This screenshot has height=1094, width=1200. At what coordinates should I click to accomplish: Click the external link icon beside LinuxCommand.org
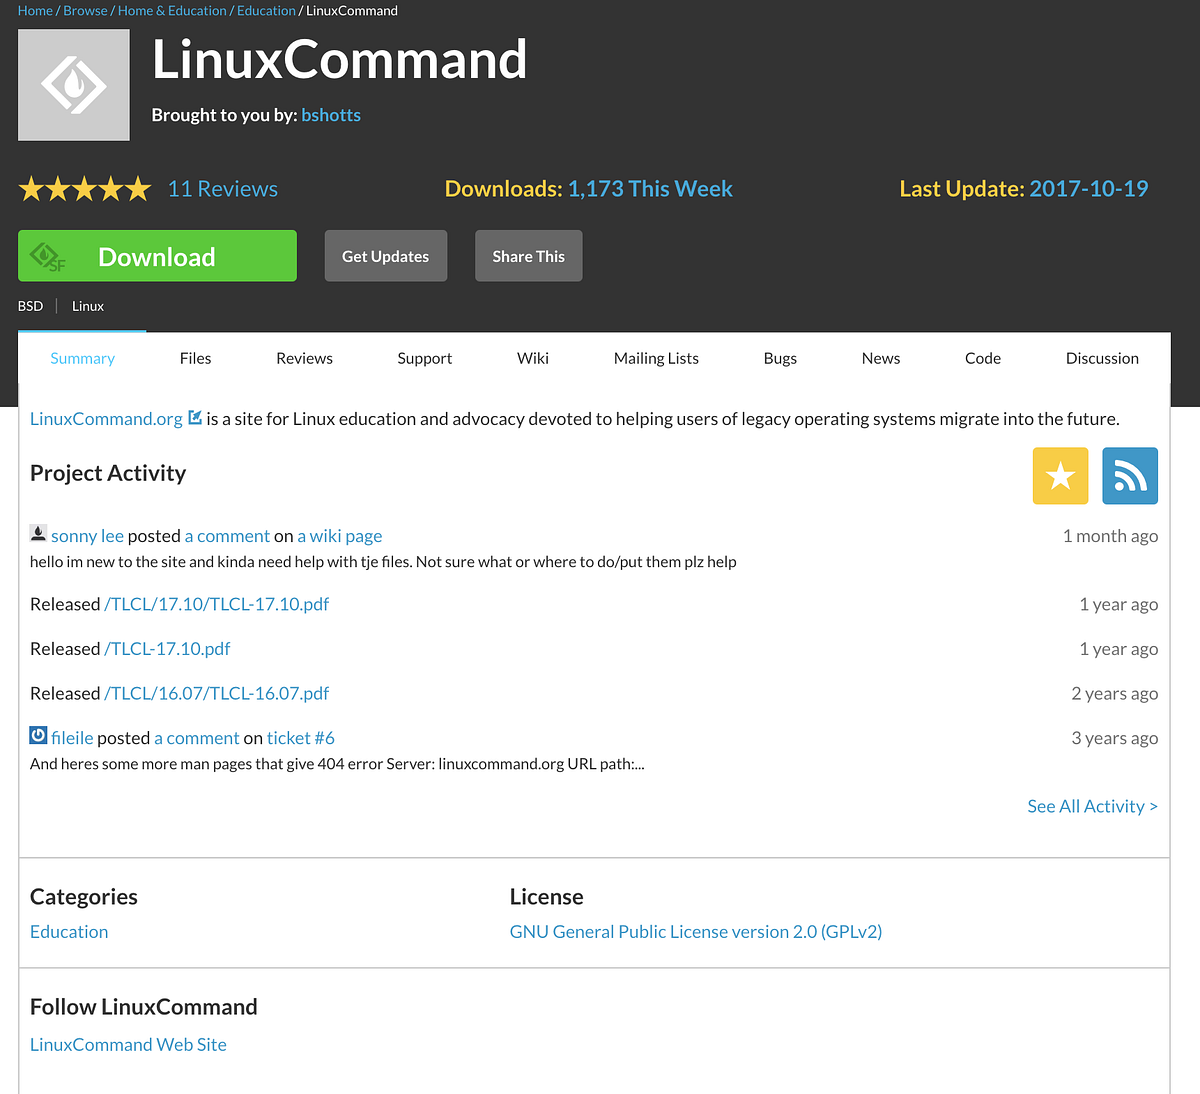195,418
